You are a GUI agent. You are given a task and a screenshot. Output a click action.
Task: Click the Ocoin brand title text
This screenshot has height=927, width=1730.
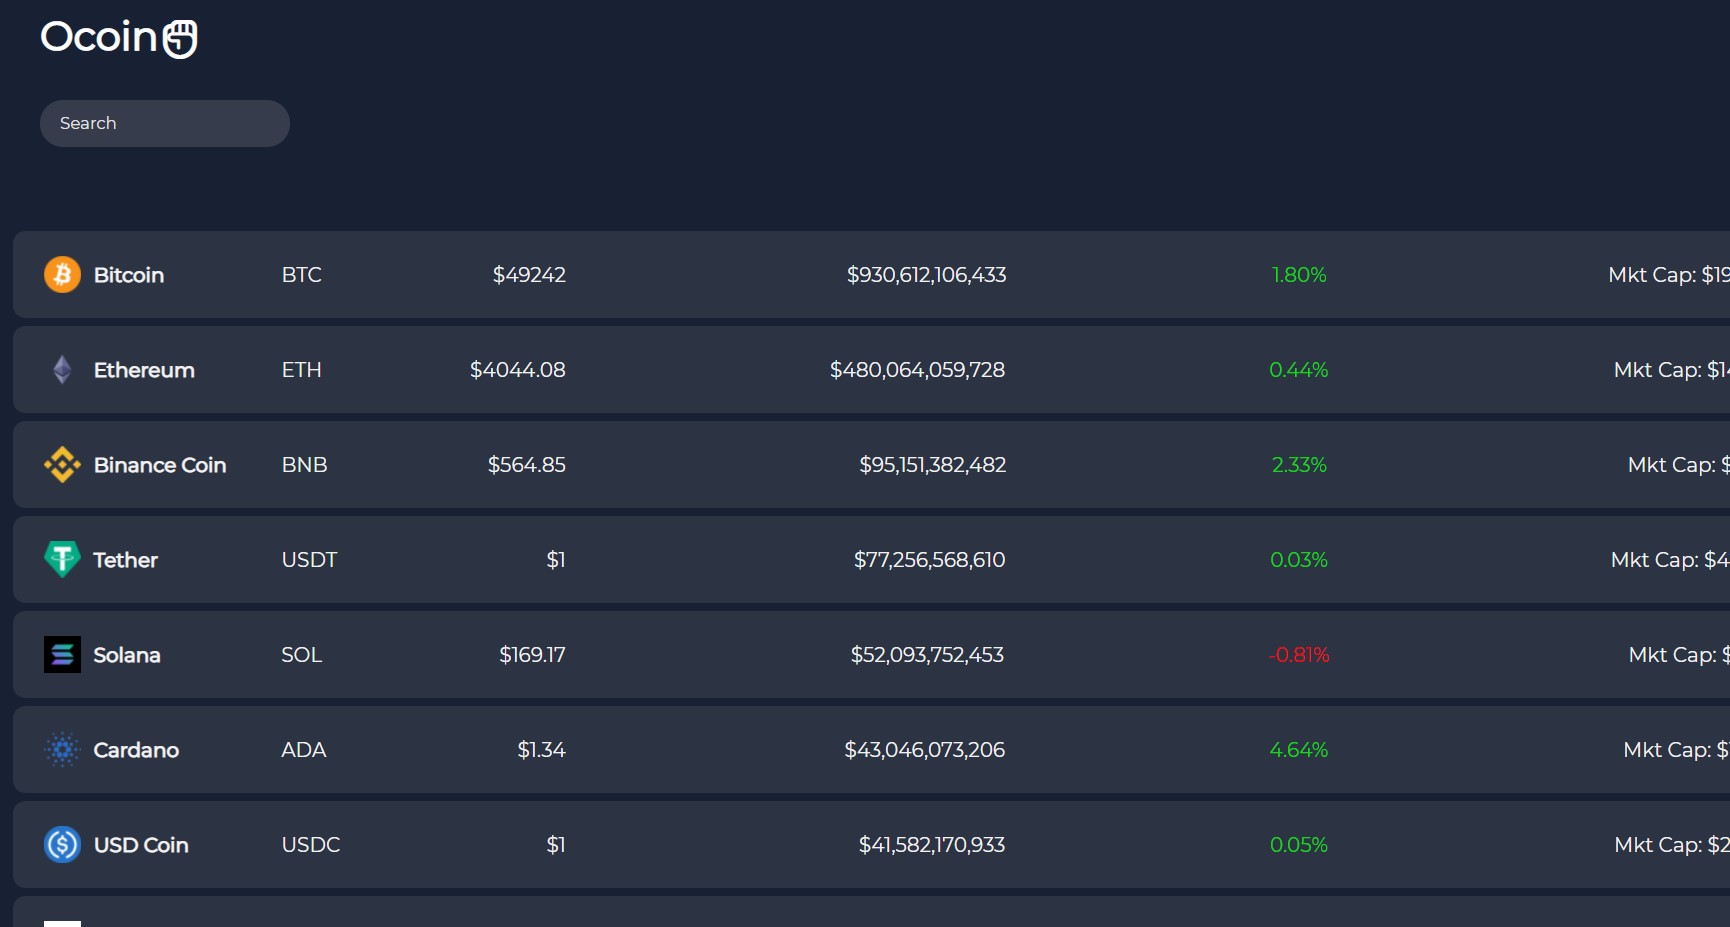(99, 37)
